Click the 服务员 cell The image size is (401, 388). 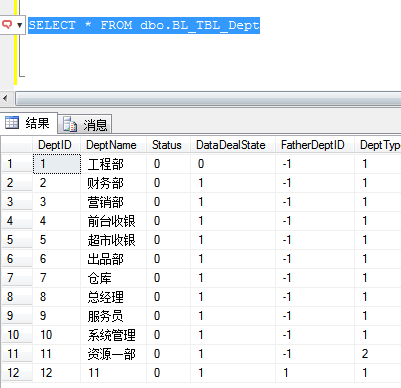[113, 316]
